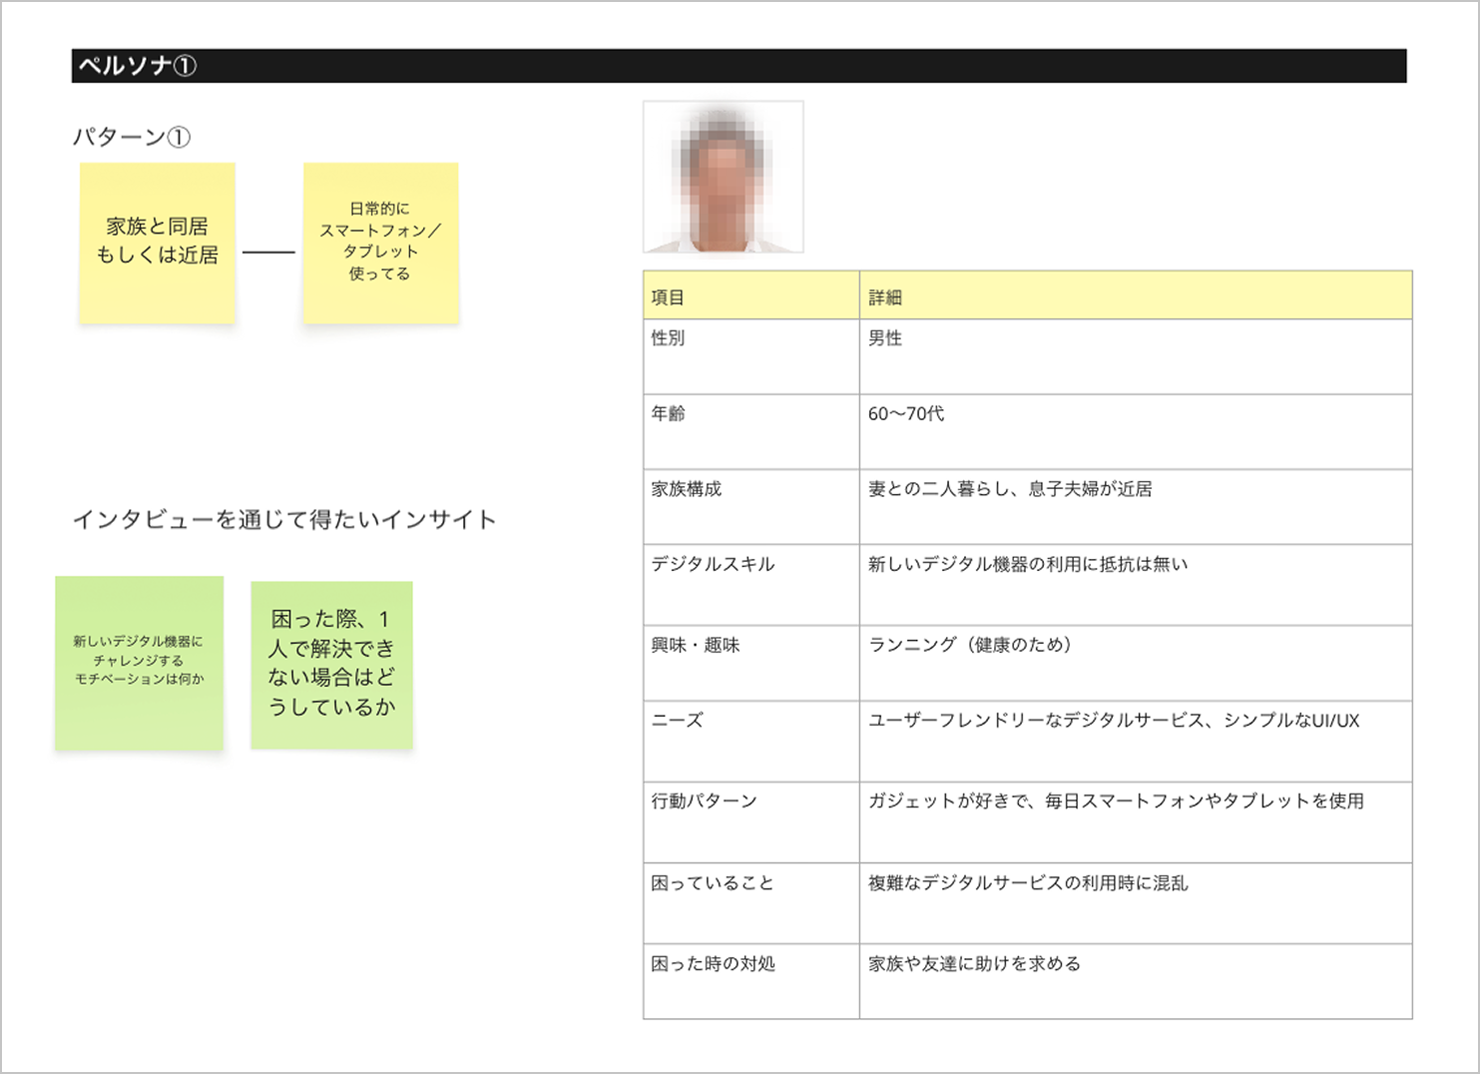Image resolution: width=1480 pixels, height=1074 pixels.
Task: Click the cell 新しいデジタル機器の利用に抵抗は無い
Action: coord(1135,584)
